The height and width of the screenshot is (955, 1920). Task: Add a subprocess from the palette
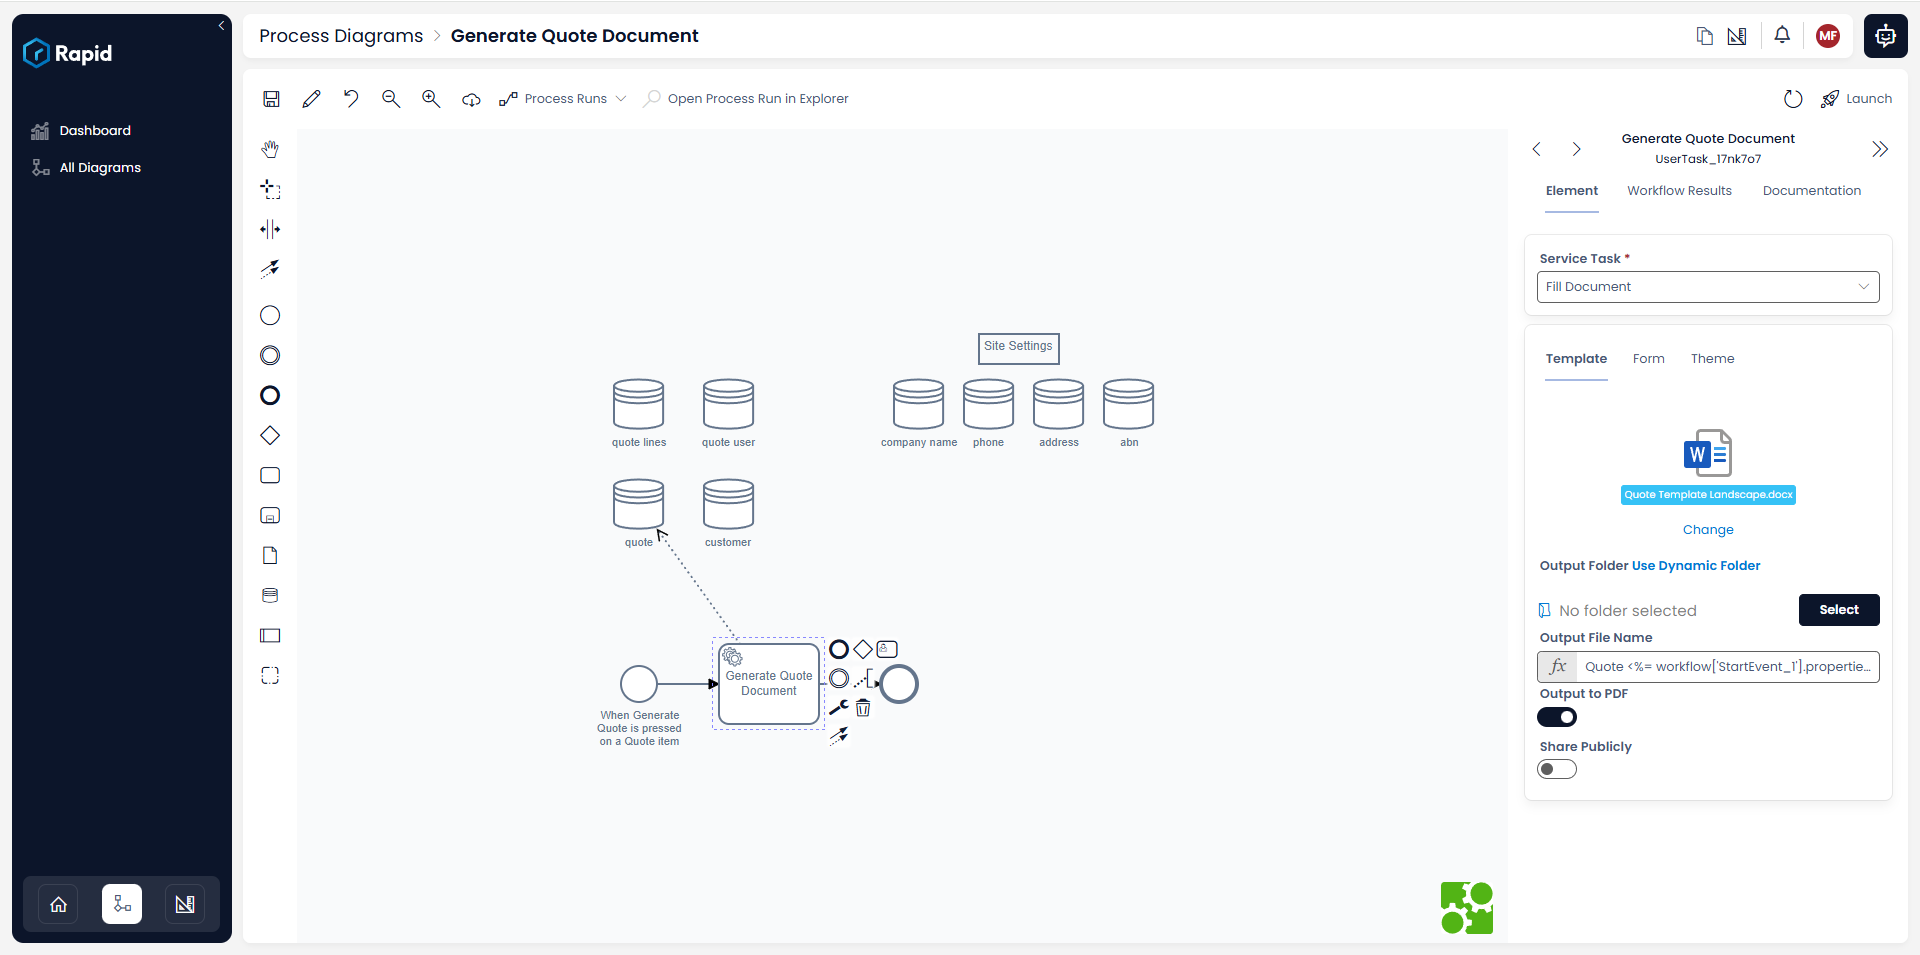point(270,516)
